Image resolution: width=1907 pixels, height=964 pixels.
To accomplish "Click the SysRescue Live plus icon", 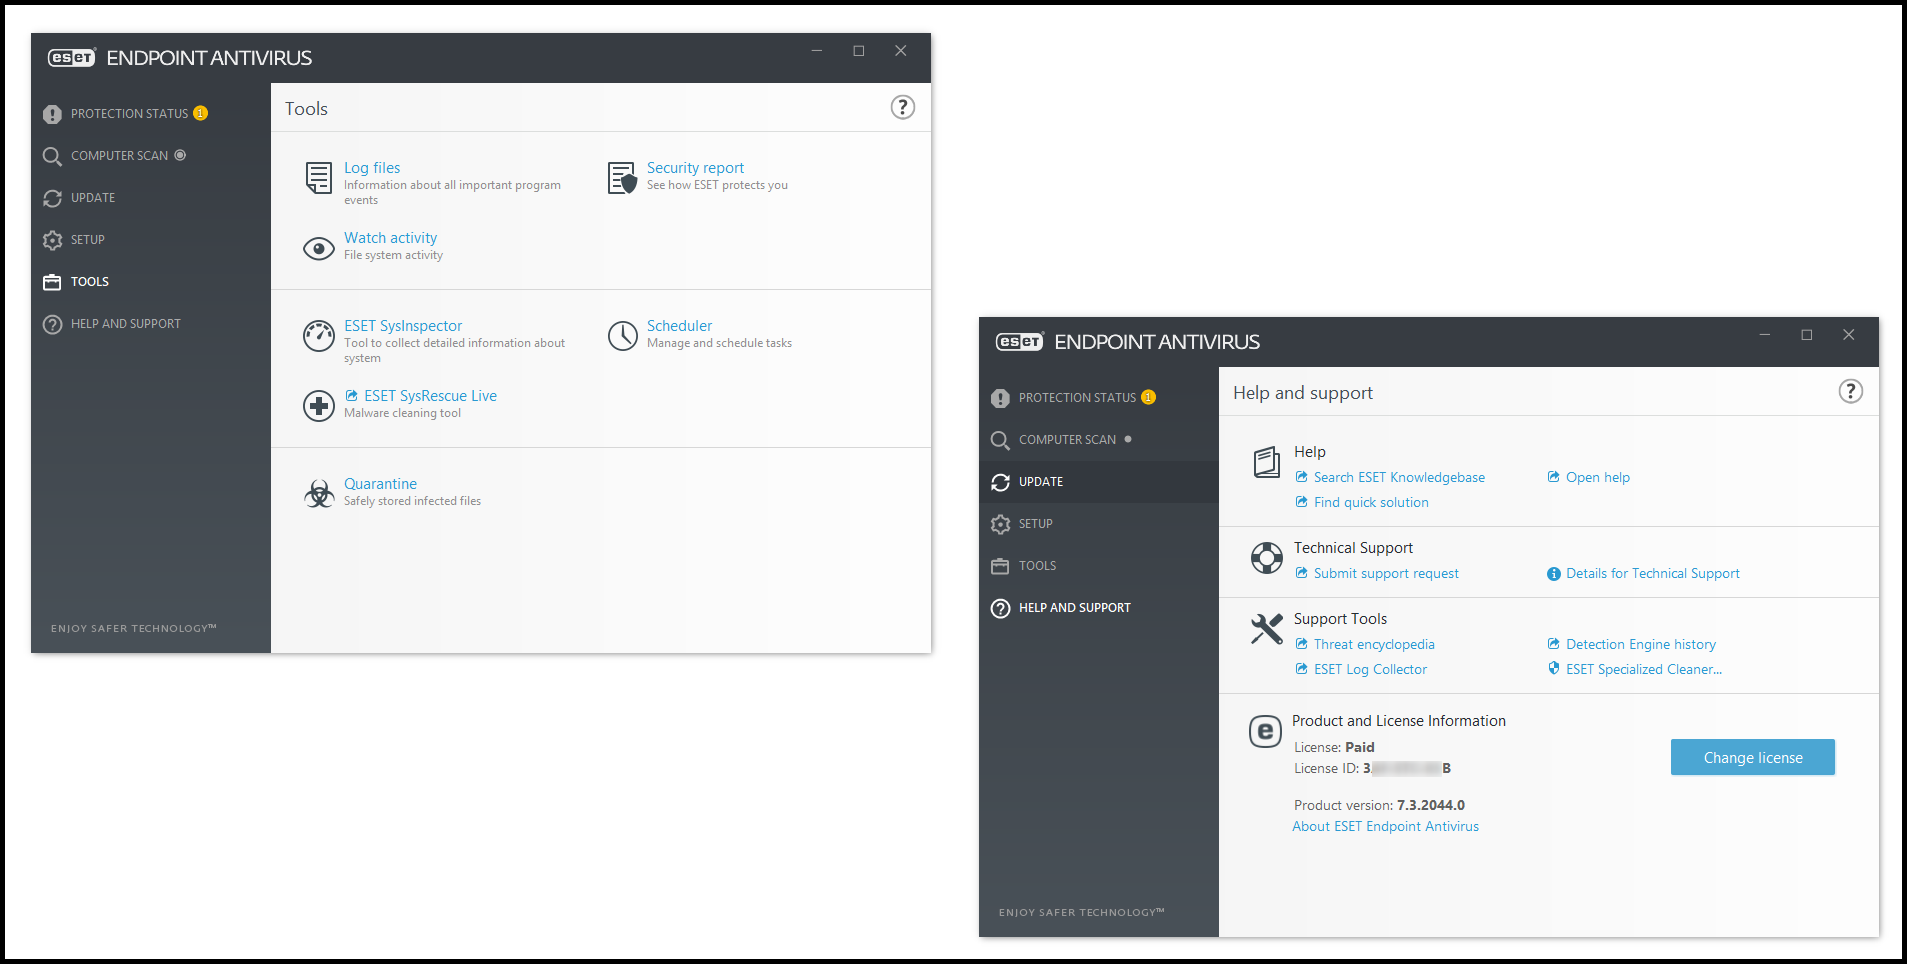I will pos(319,406).
